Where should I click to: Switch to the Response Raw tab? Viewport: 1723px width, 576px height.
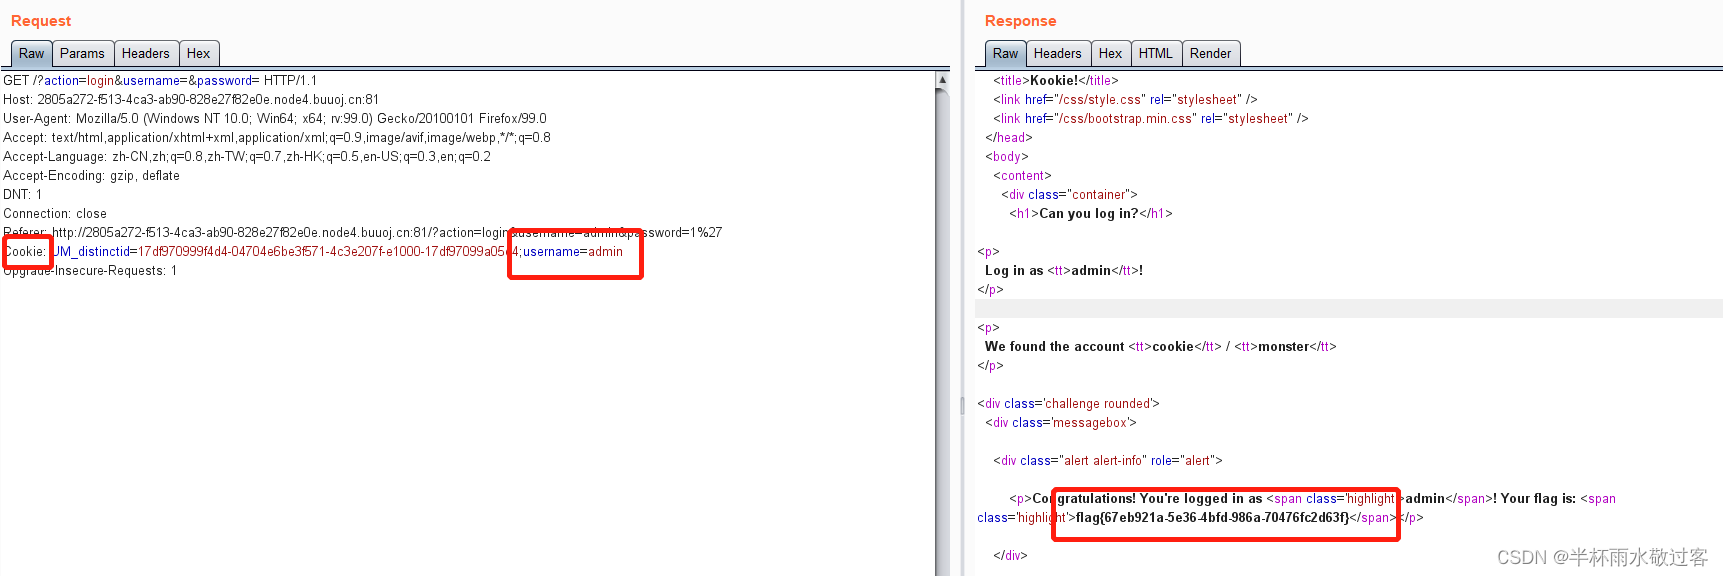(x=1005, y=54)
